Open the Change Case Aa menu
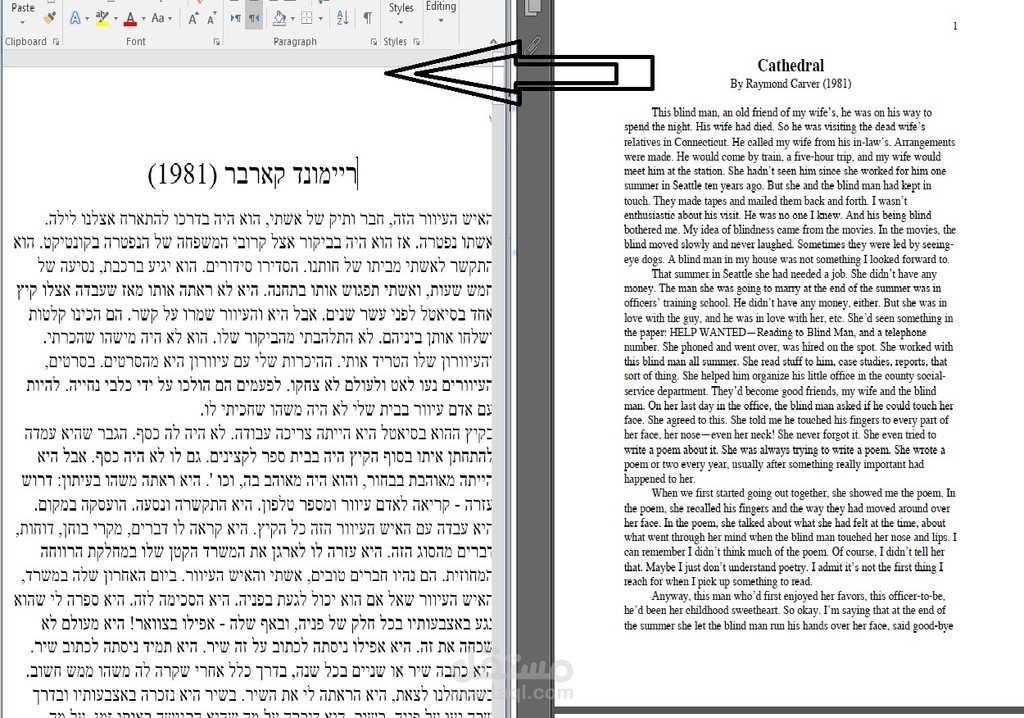The width and height of the screenshot is (1024, 718). tap(161, 18)
